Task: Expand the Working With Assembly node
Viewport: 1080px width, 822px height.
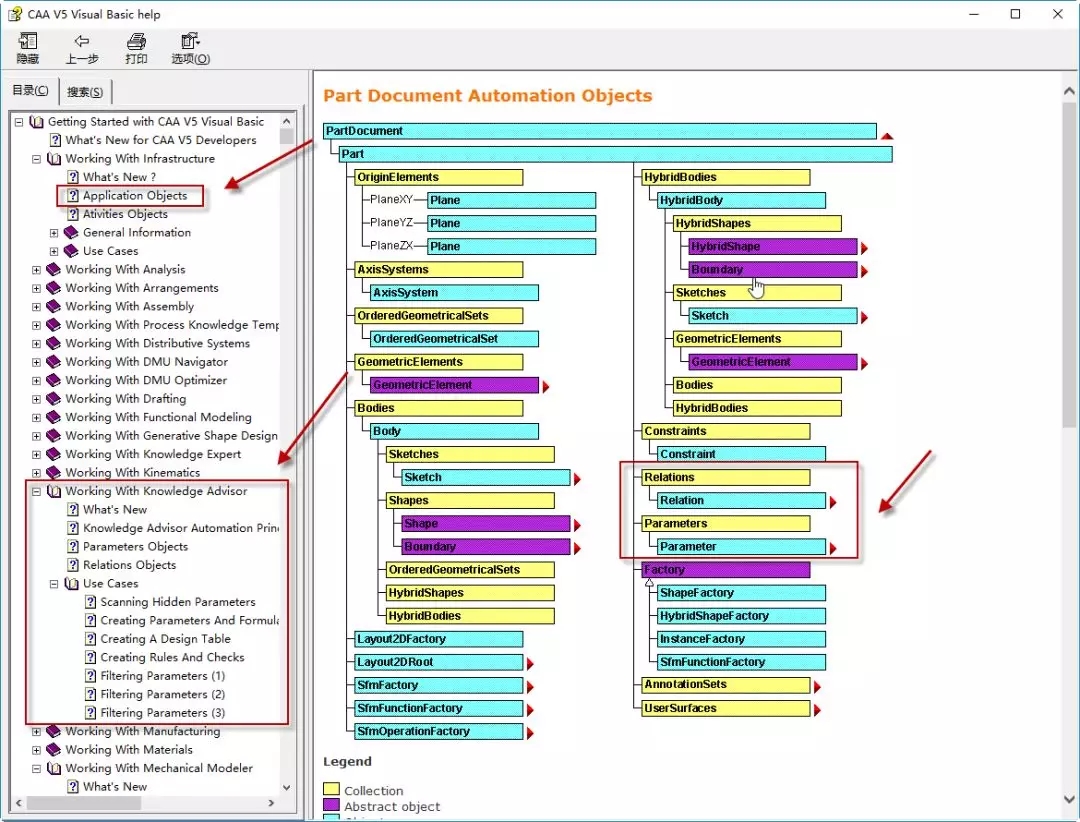Action: 37,307
